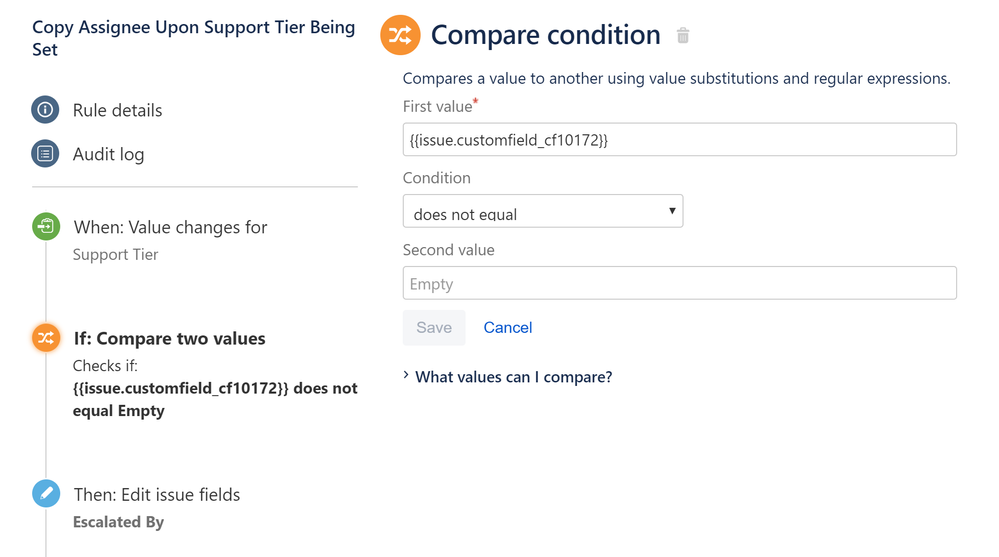Click the 'Escalated By' action detail text

pyautogui.click(x=118, y=522)
